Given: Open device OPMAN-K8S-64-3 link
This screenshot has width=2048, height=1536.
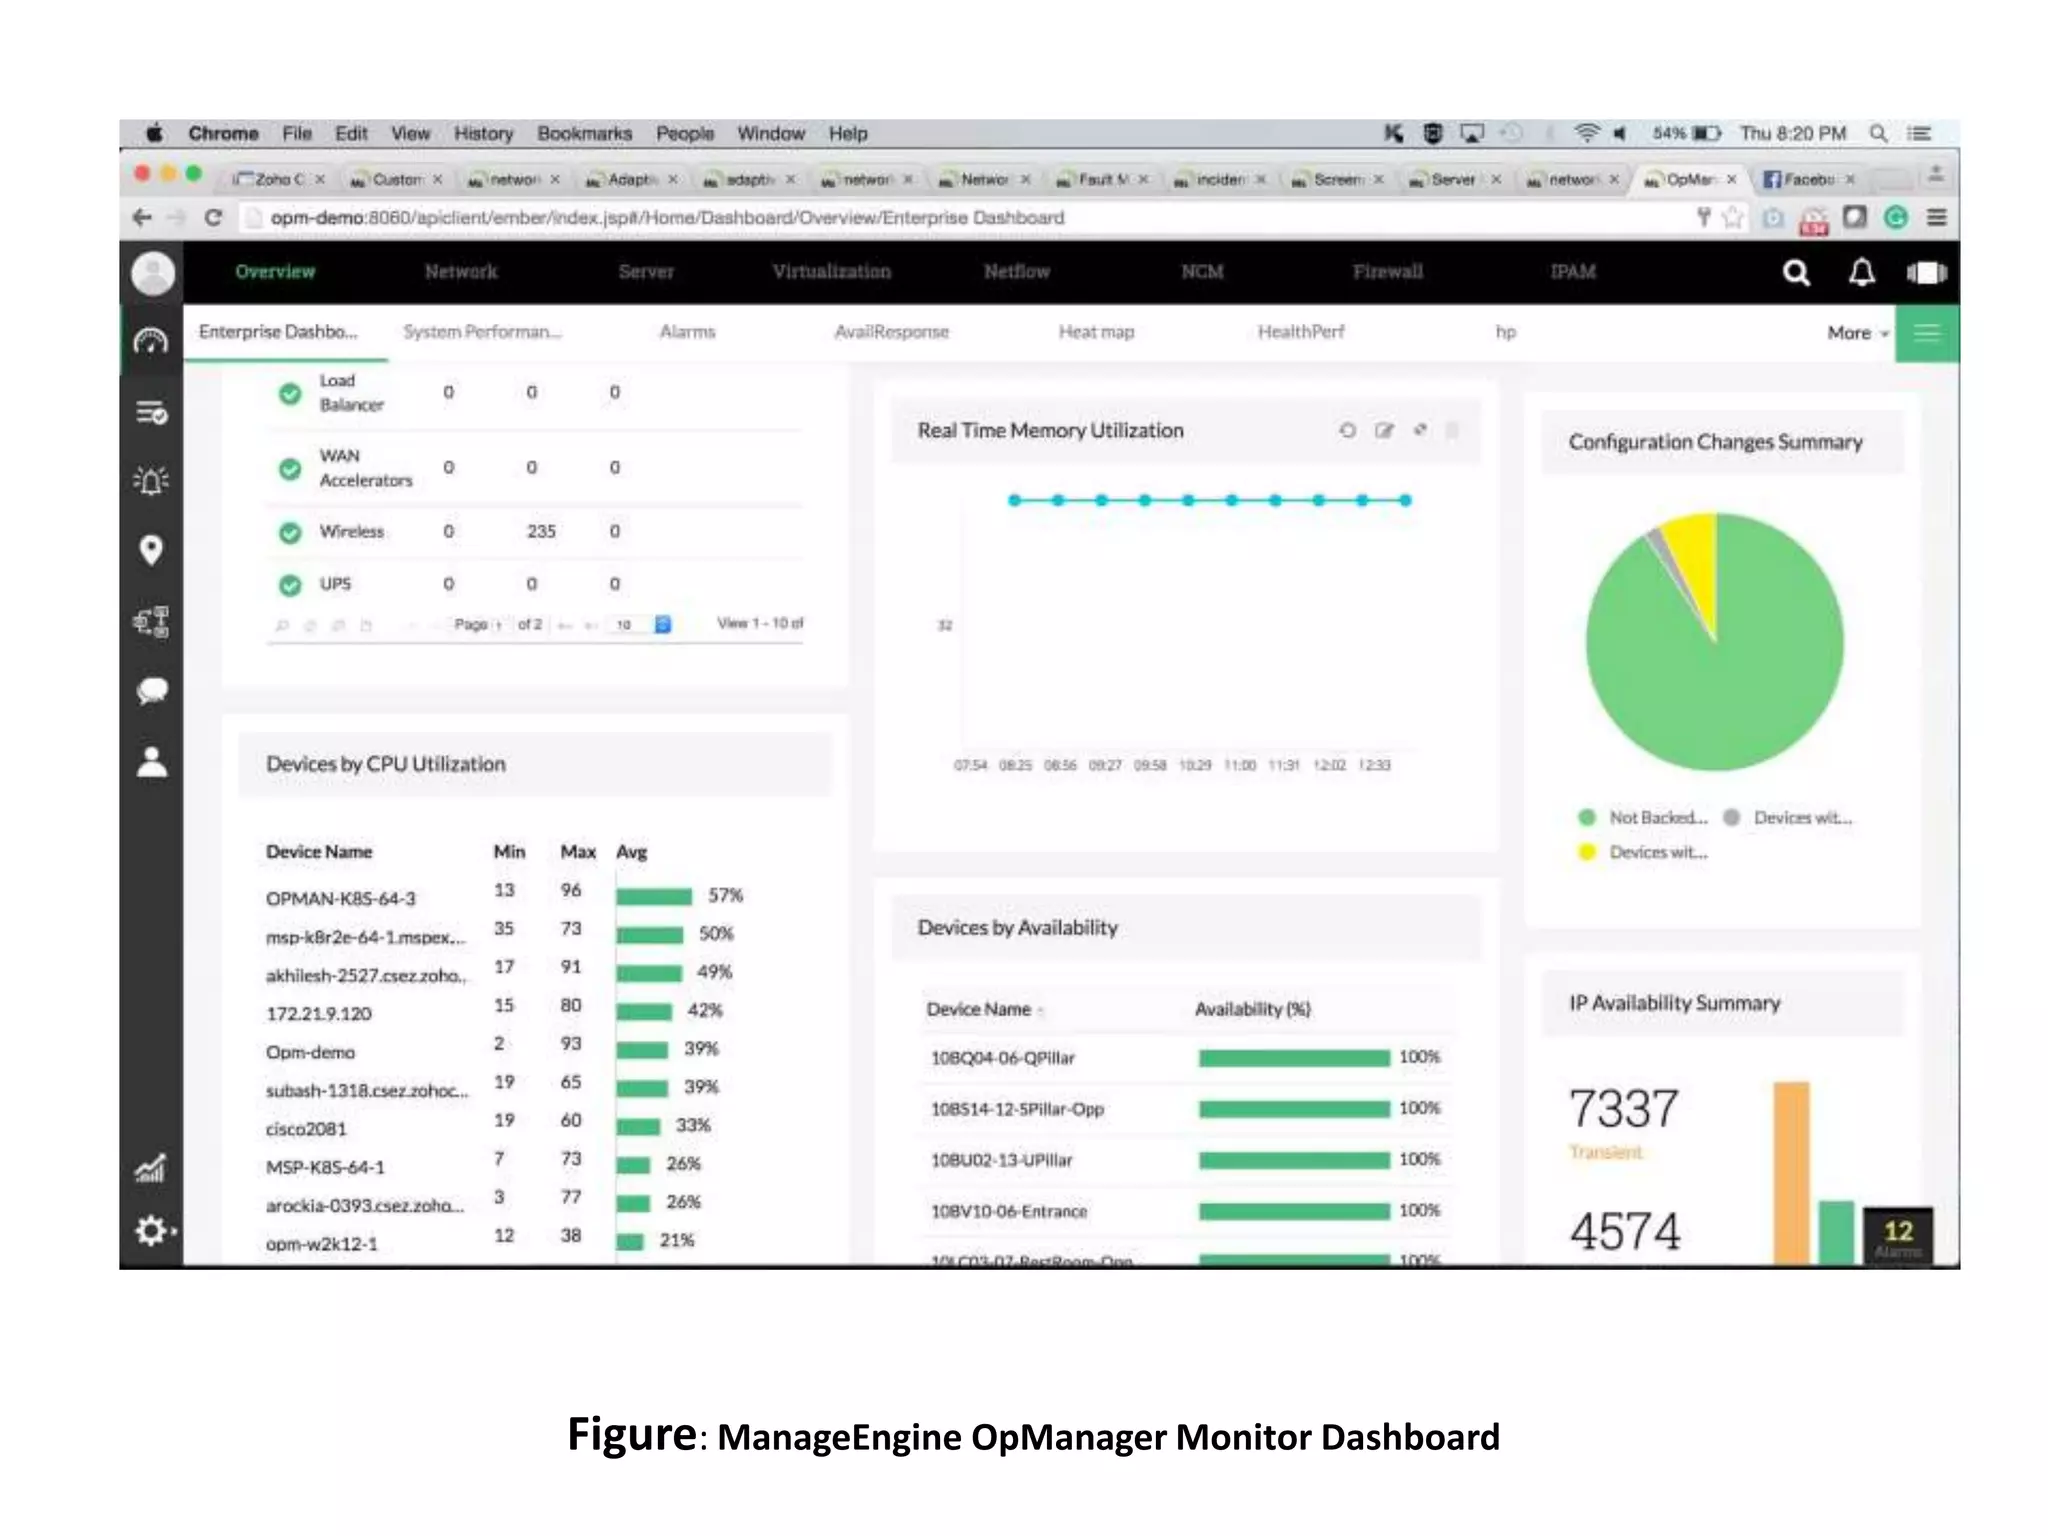Looking at the screenshot, I should 341,899.
